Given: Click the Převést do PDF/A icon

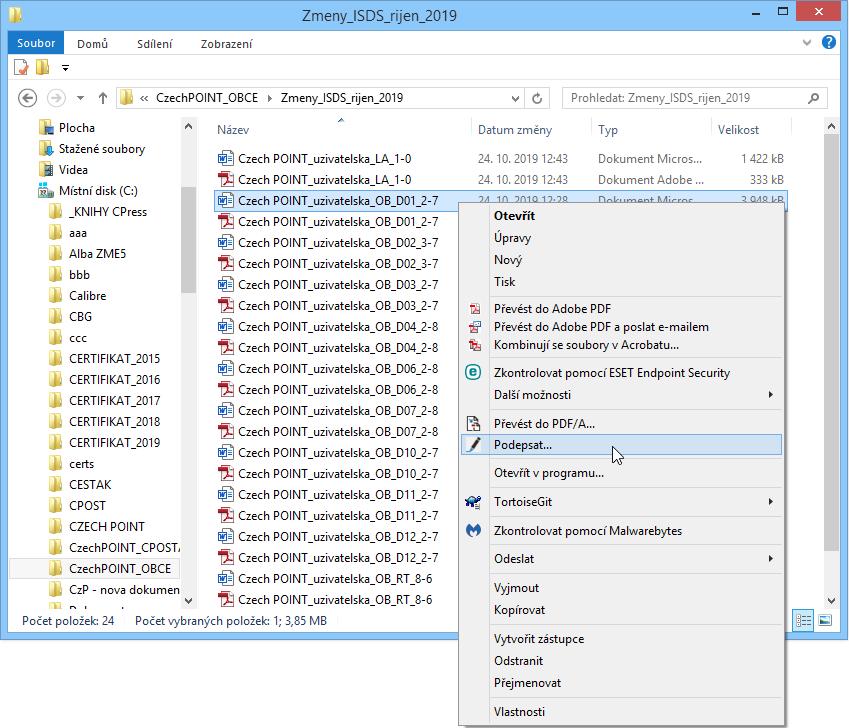Looking at the screenshot, I should point(474,423).
